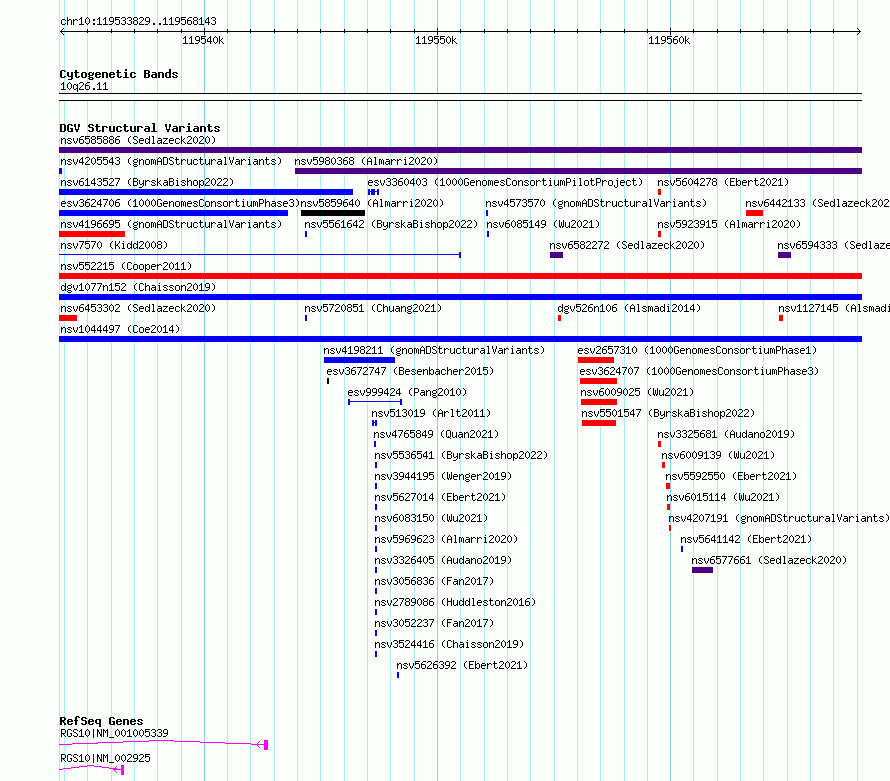Select the blue esv3624706 variant bar
The height and width of the screenshot is (781, 890).
pyautogui.click(x=173, y=213)
